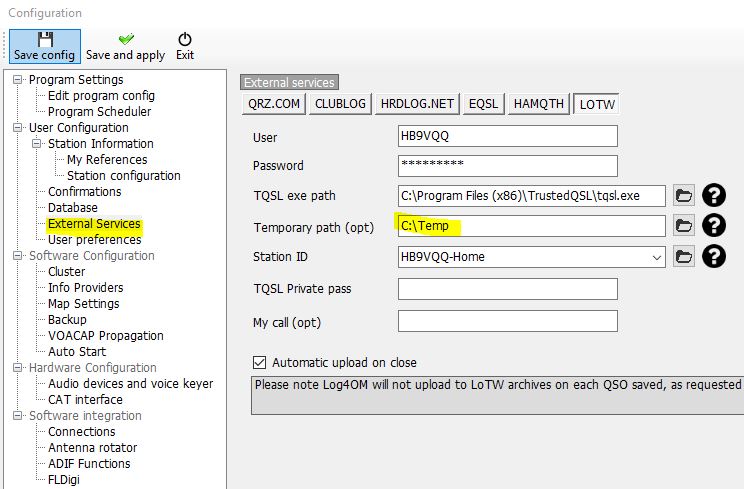Select Connections in tree
Screen dimensions: 744x489
click(82, 432)
